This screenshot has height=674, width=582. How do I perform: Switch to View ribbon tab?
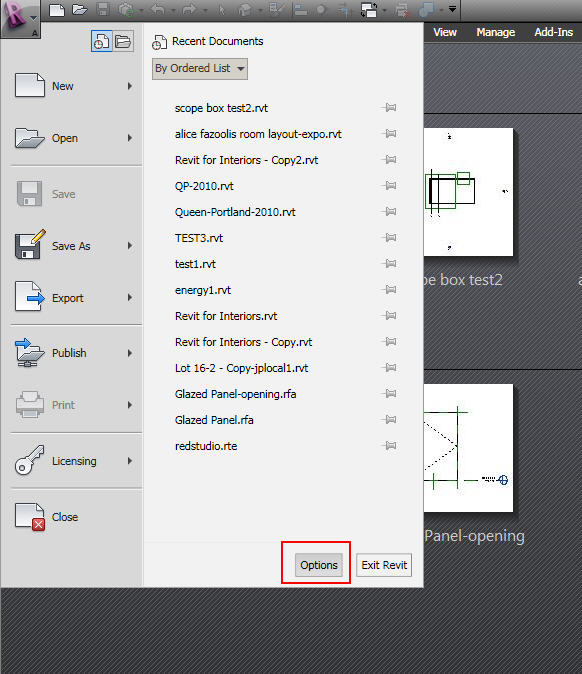(x=445, y=32)
